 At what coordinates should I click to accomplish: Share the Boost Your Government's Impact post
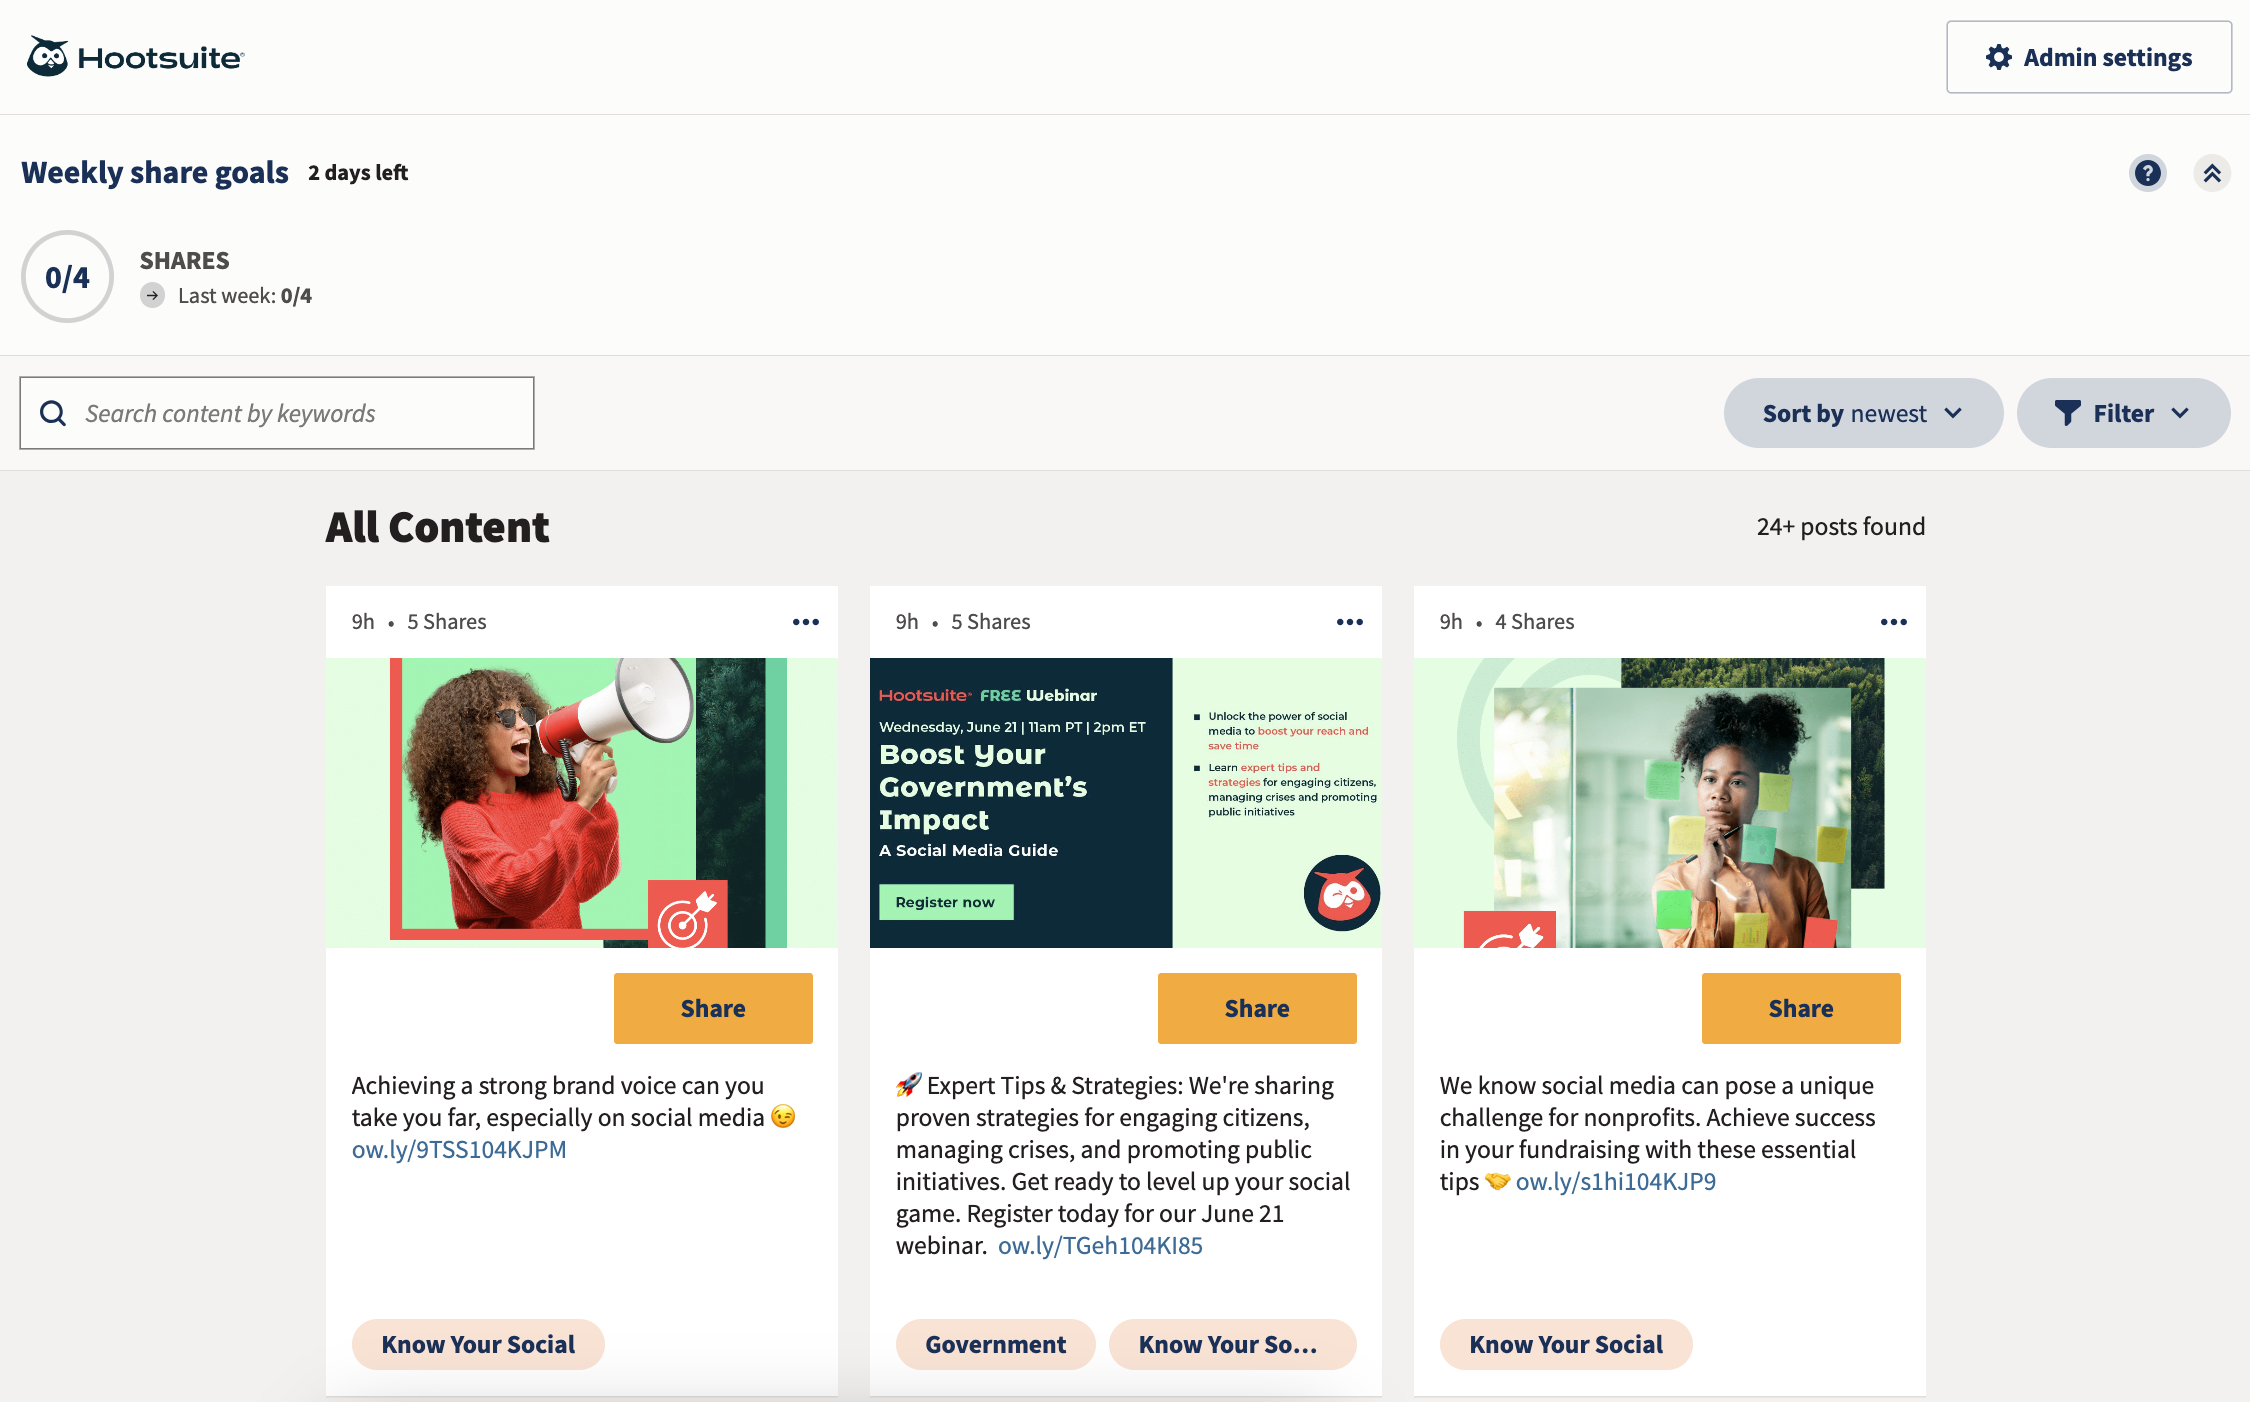click(1257, 1006)
